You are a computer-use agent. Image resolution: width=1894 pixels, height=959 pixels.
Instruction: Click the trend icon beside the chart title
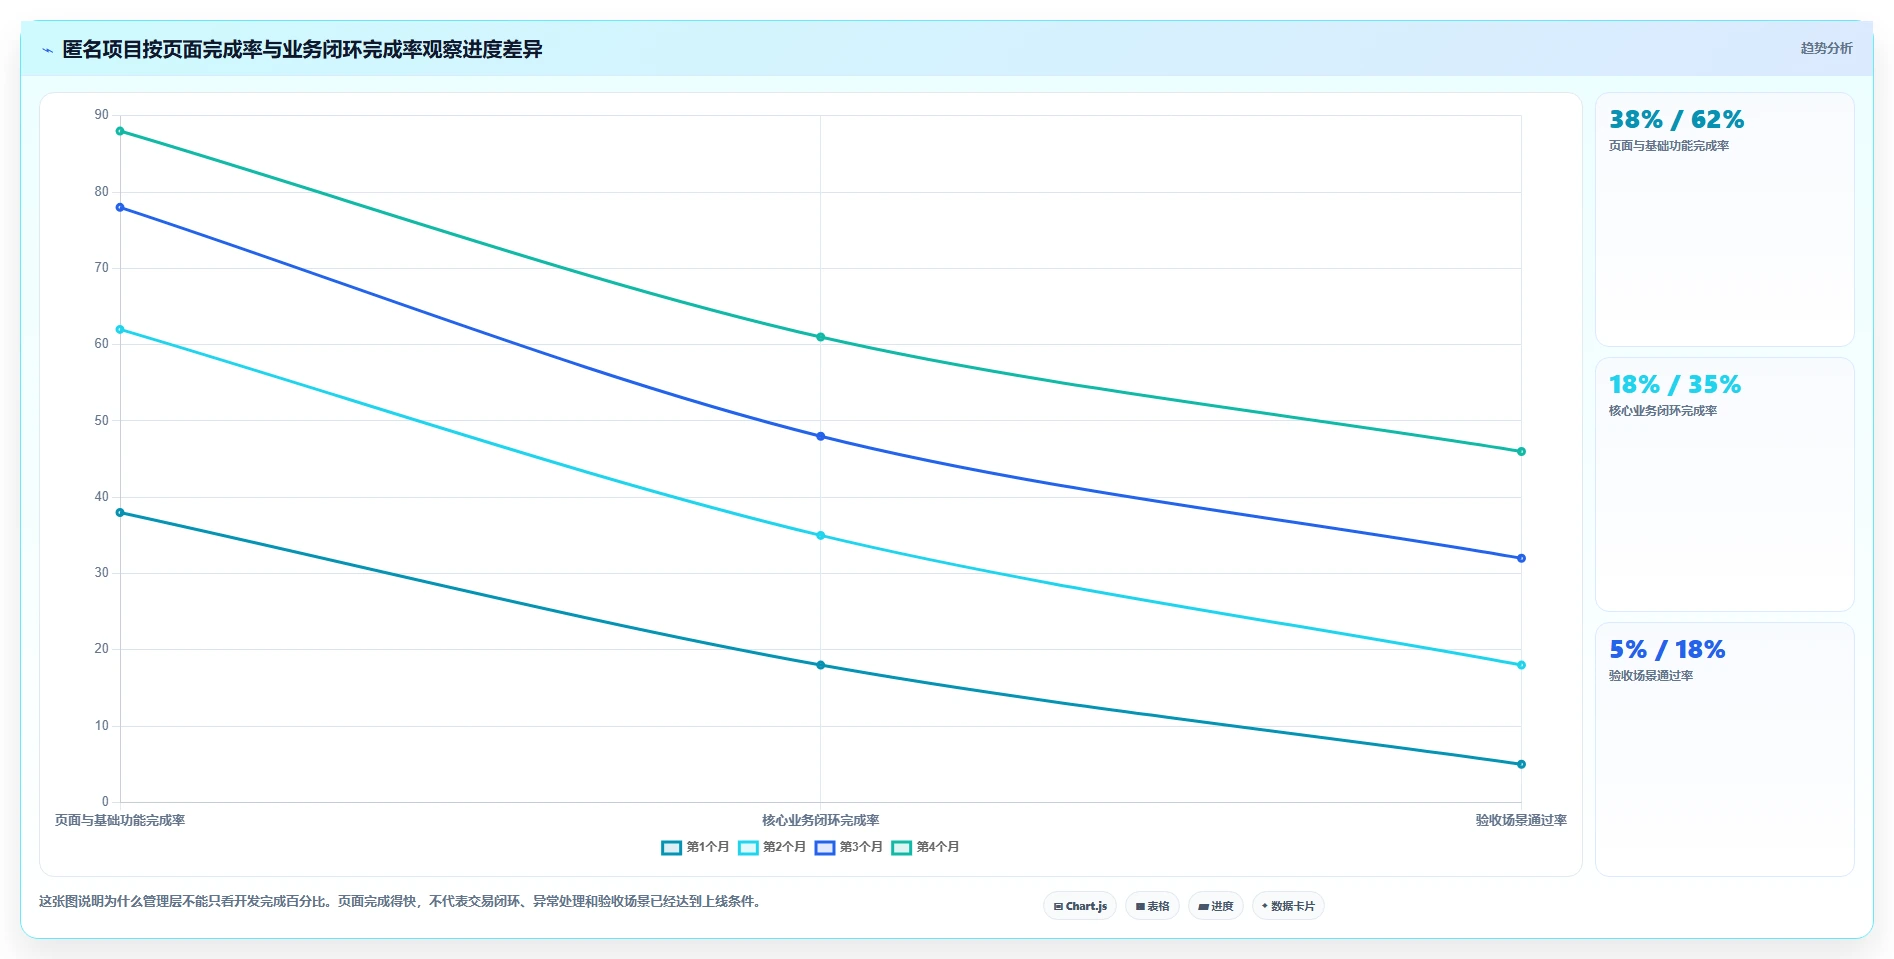click(47, 50)
